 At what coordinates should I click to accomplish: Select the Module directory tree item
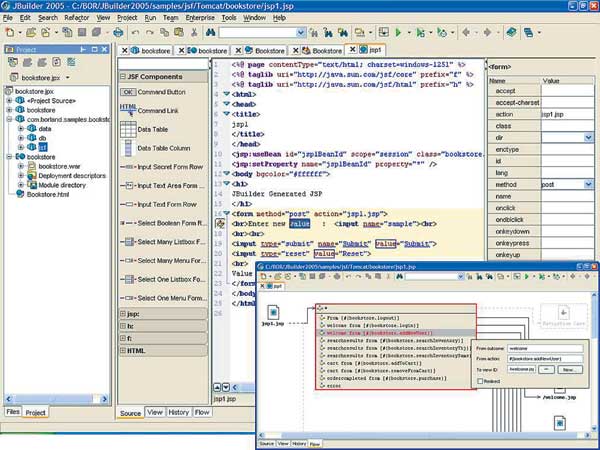57,185
